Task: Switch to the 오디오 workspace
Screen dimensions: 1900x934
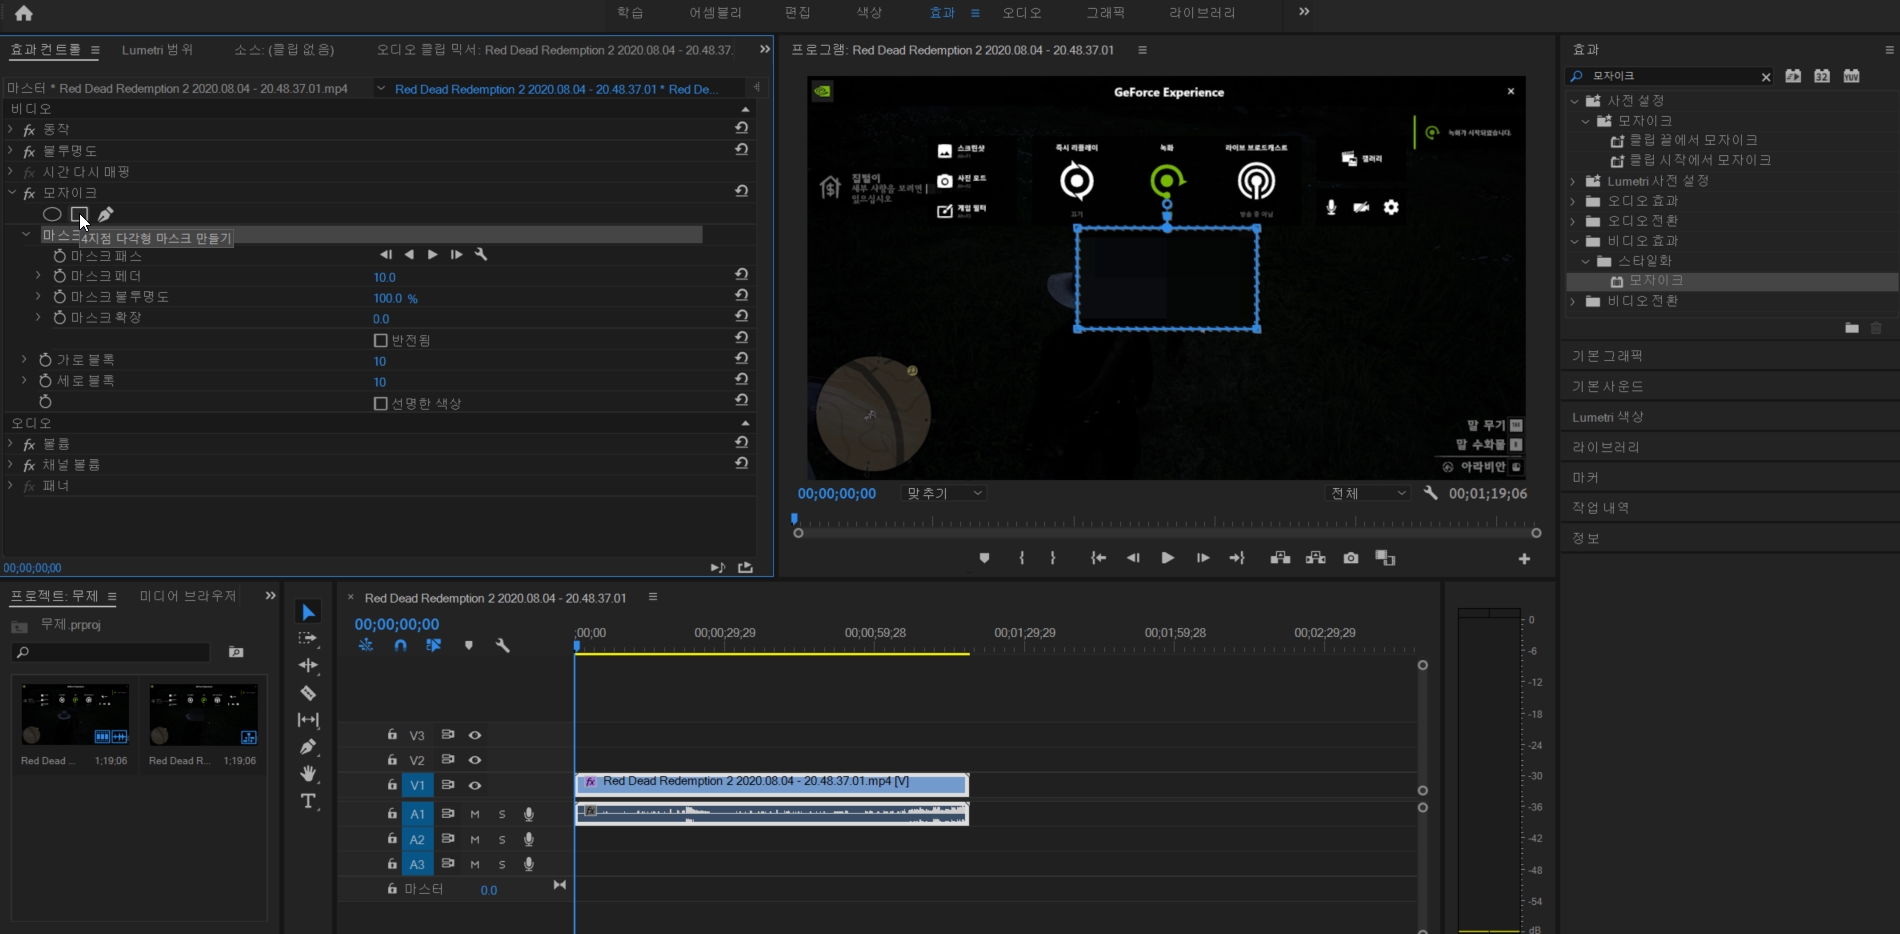Action: point(1022,13)
